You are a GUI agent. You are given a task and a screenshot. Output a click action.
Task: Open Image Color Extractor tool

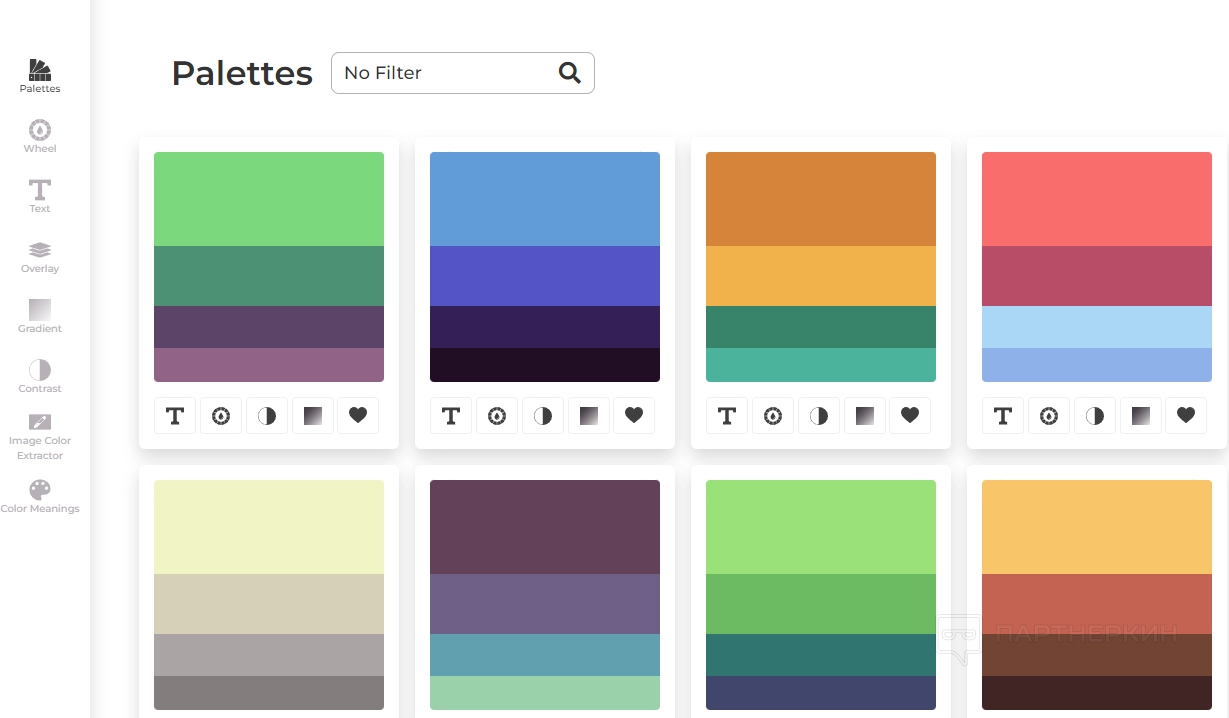coord(40,436)
